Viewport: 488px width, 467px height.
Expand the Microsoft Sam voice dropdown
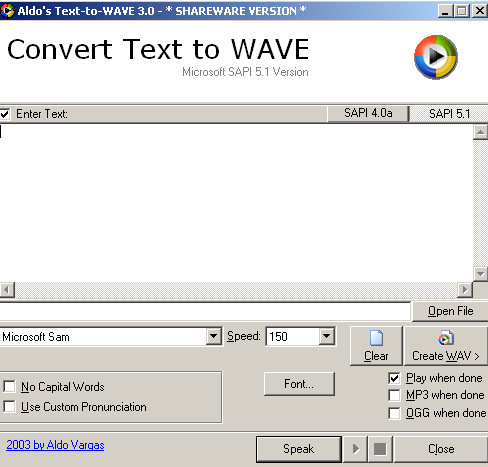click(x=213, y=337)
